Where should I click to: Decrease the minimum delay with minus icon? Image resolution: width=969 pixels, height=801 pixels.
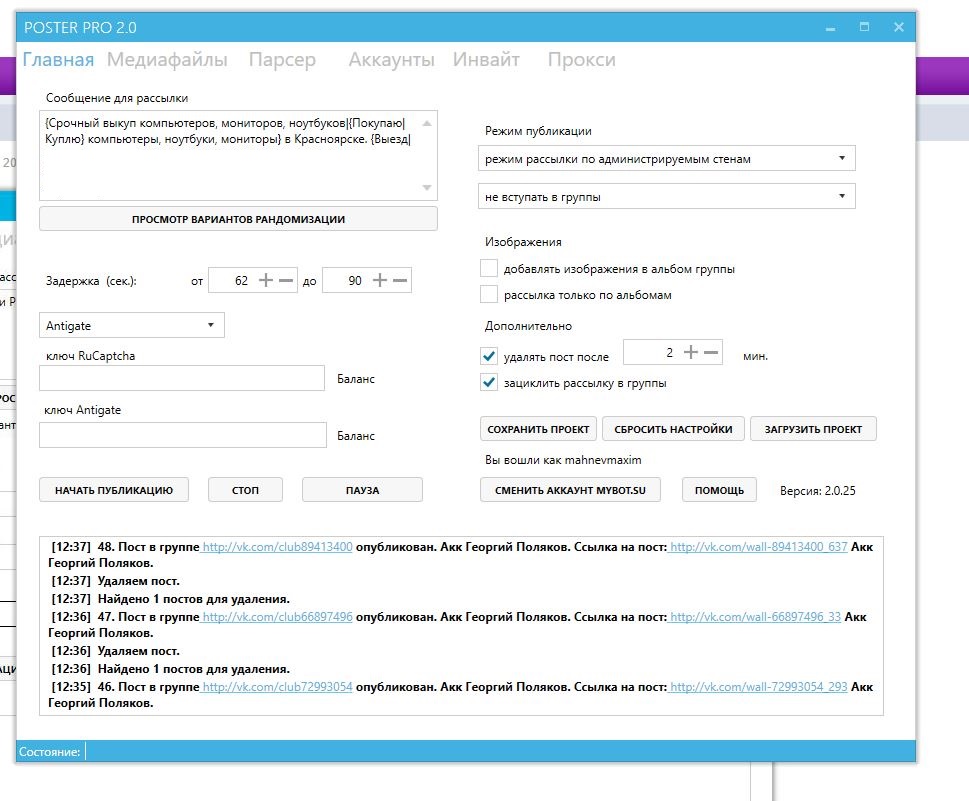pos(286,281)
